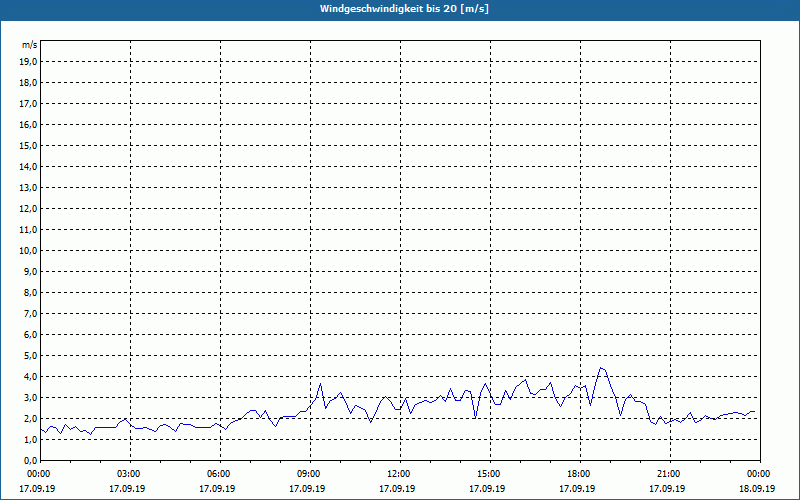Click the "21:00" time axis label
Image resolution: width=800 pixels, height=500 pixels.
669,474
